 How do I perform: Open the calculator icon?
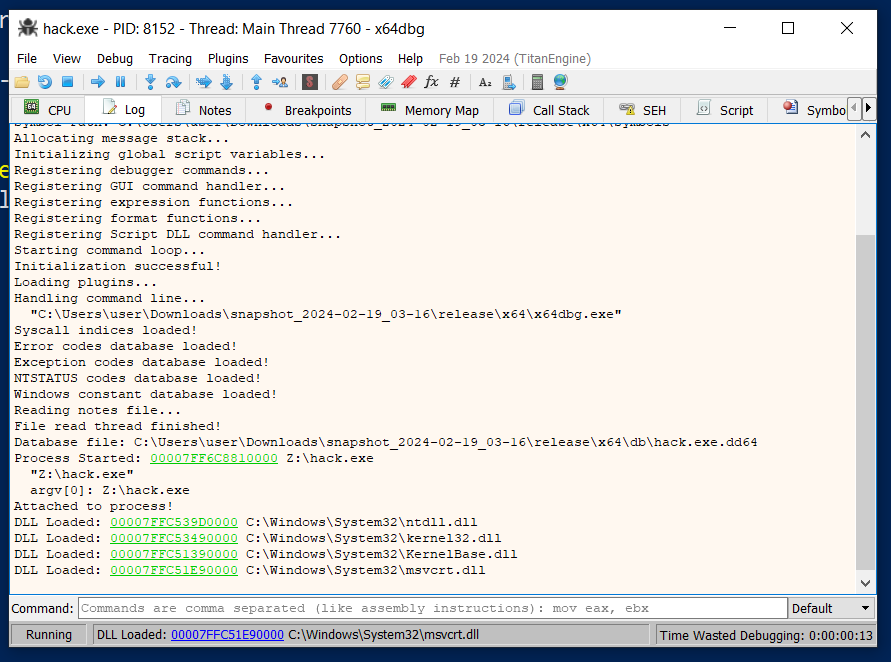coord(537,82)
